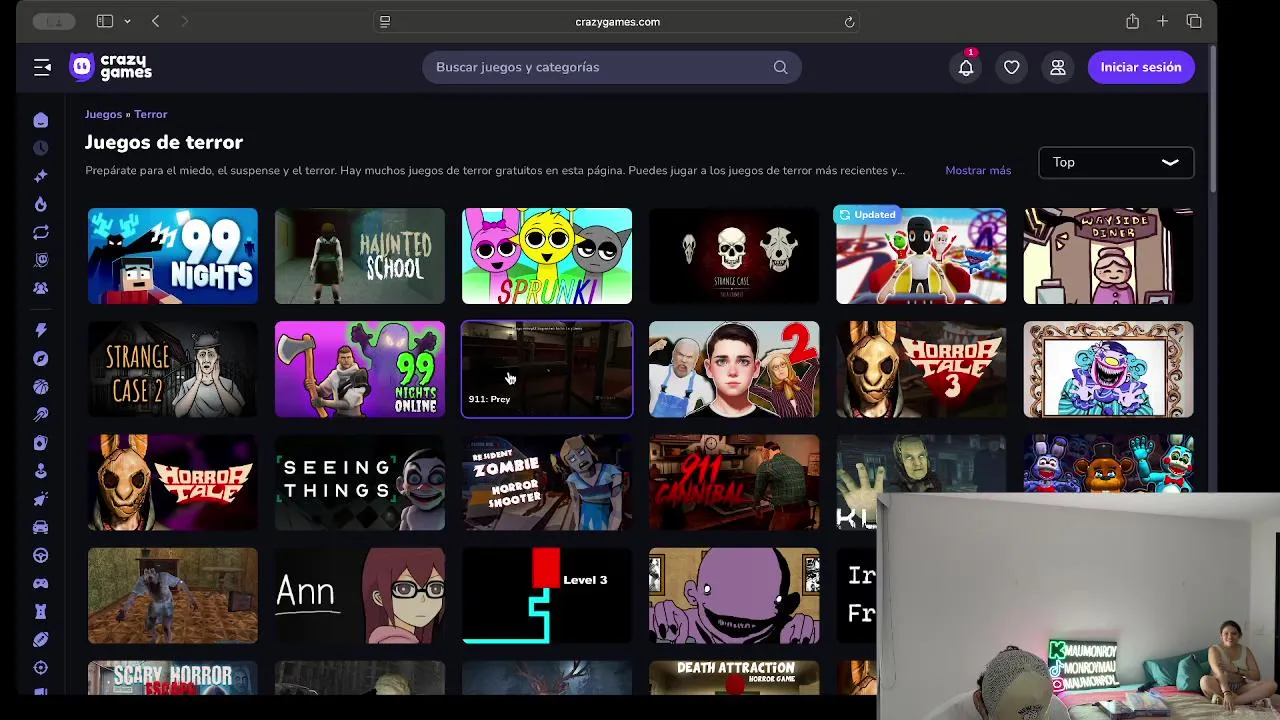The image size is (1280, 720).
Task: Open the hamburger menu beside the logo
Action: click(42, 67)
